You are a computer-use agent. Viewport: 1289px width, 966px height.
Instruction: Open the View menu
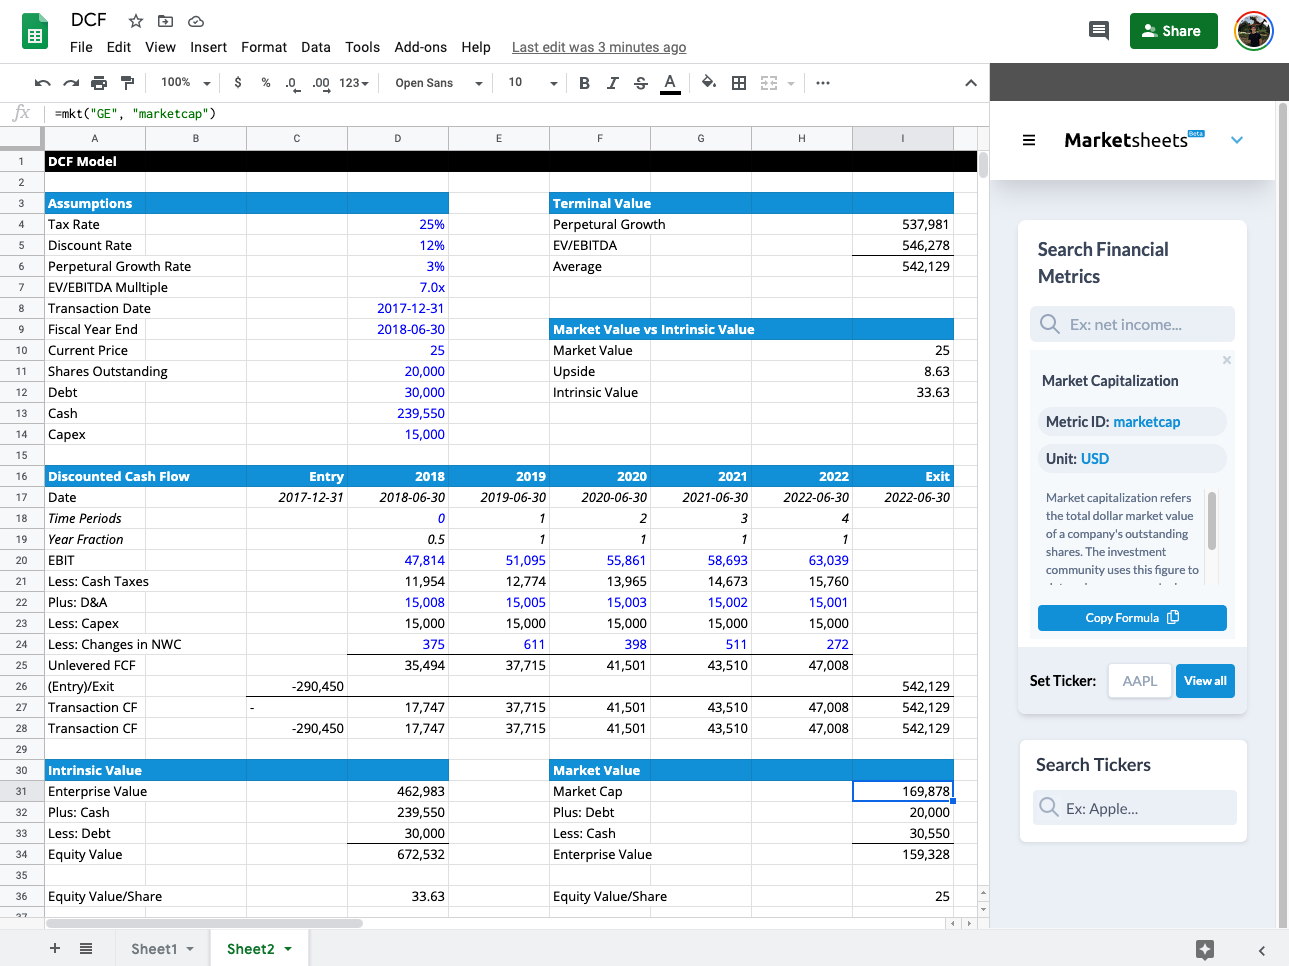(160, 47)
